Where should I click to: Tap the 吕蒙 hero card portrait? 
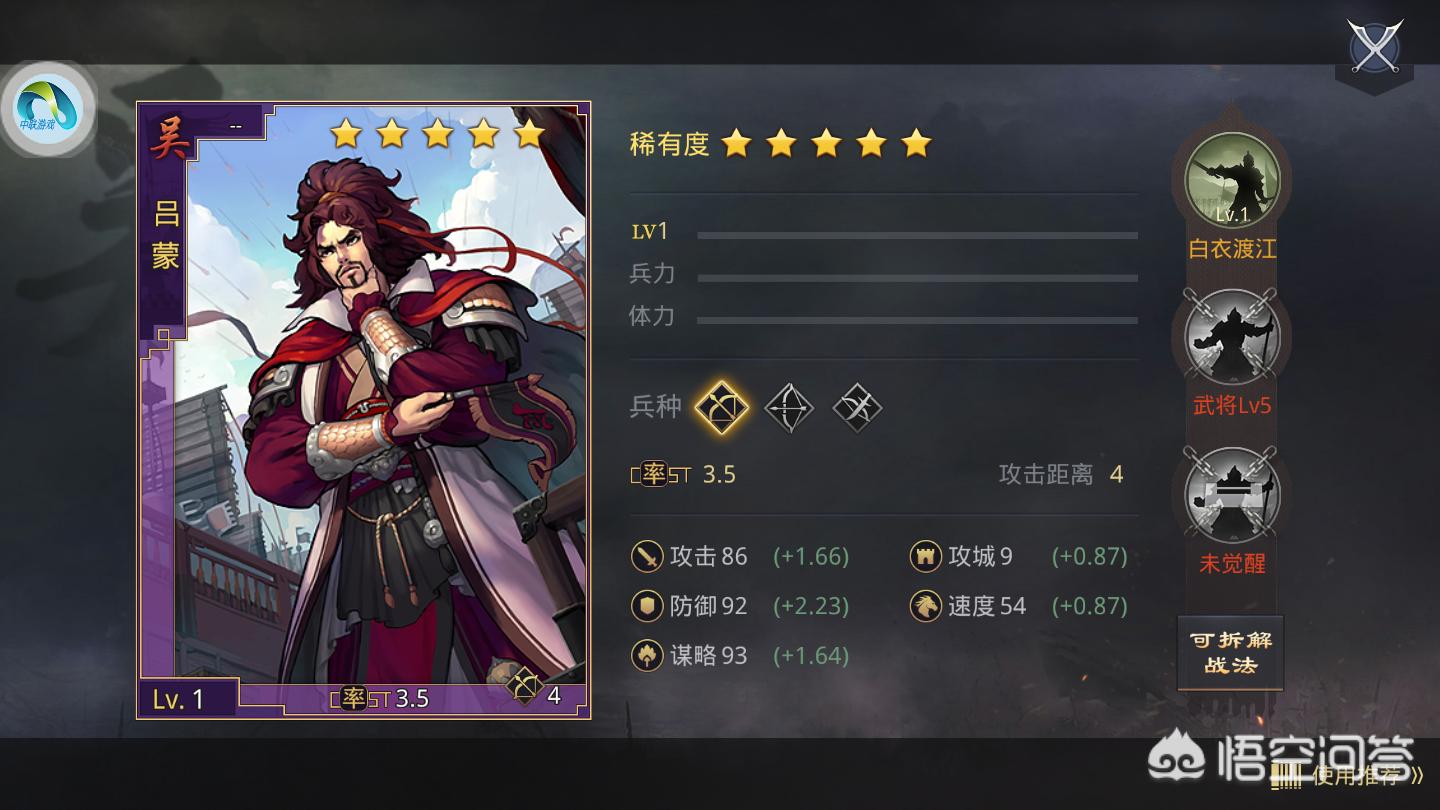click(x=364, y=410)
